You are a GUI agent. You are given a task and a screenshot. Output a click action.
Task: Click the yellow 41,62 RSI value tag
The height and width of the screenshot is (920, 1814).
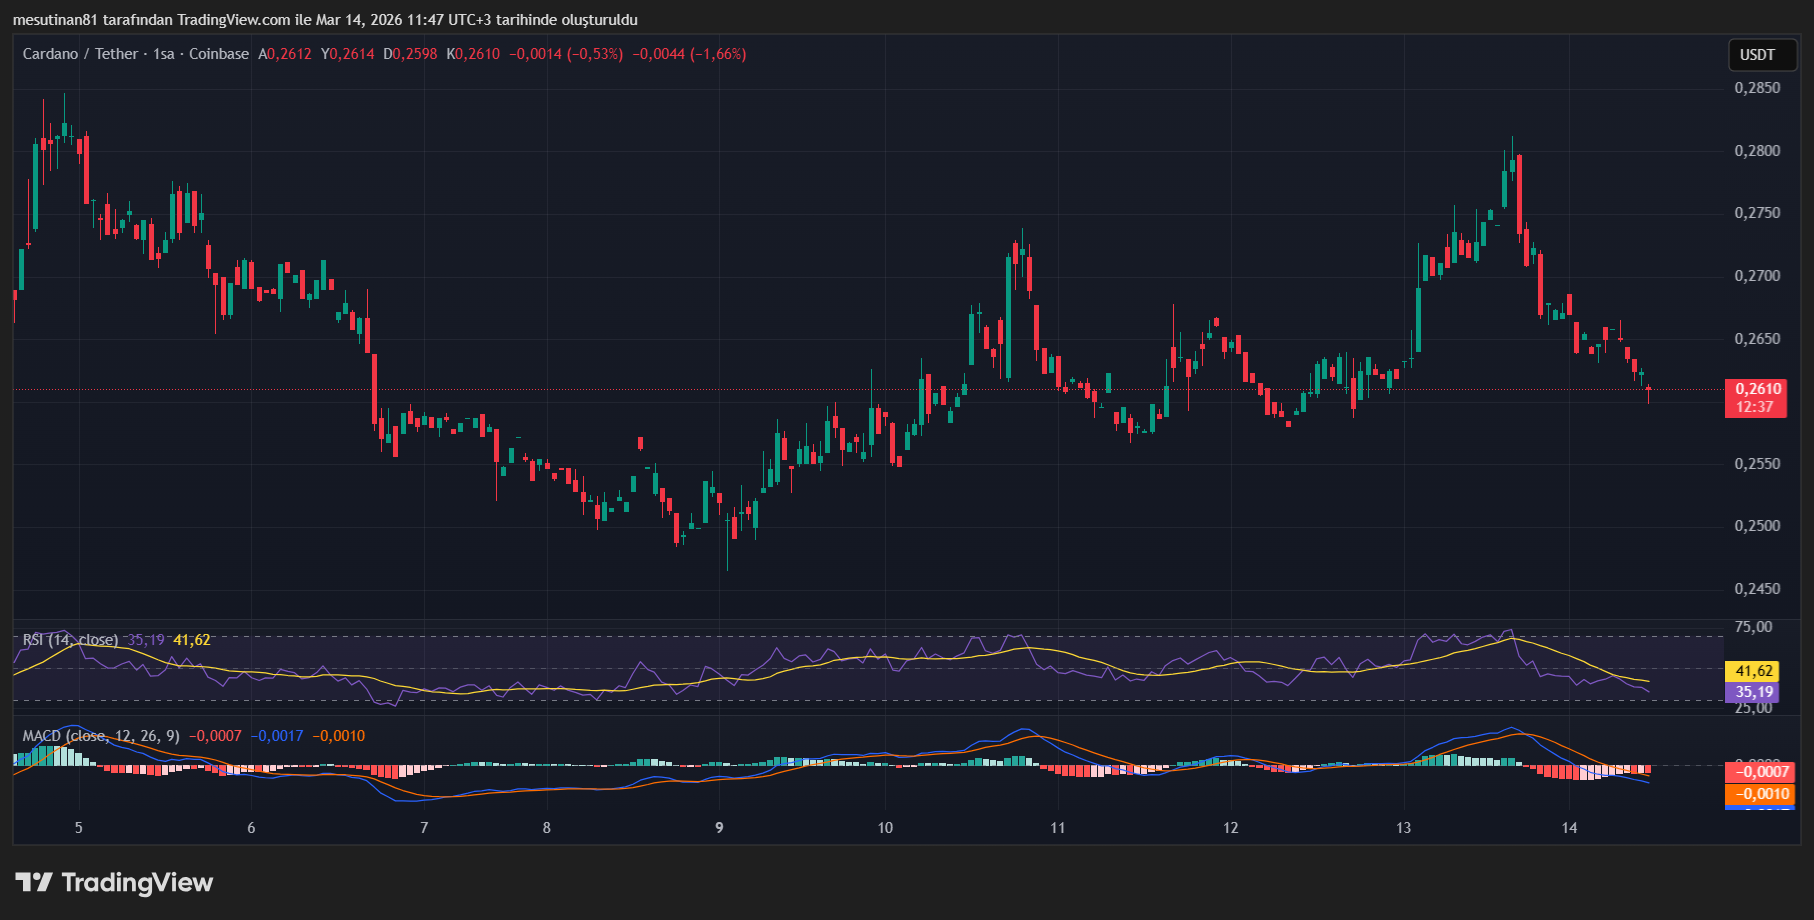pyautogui.click(x=1754, y=671)
